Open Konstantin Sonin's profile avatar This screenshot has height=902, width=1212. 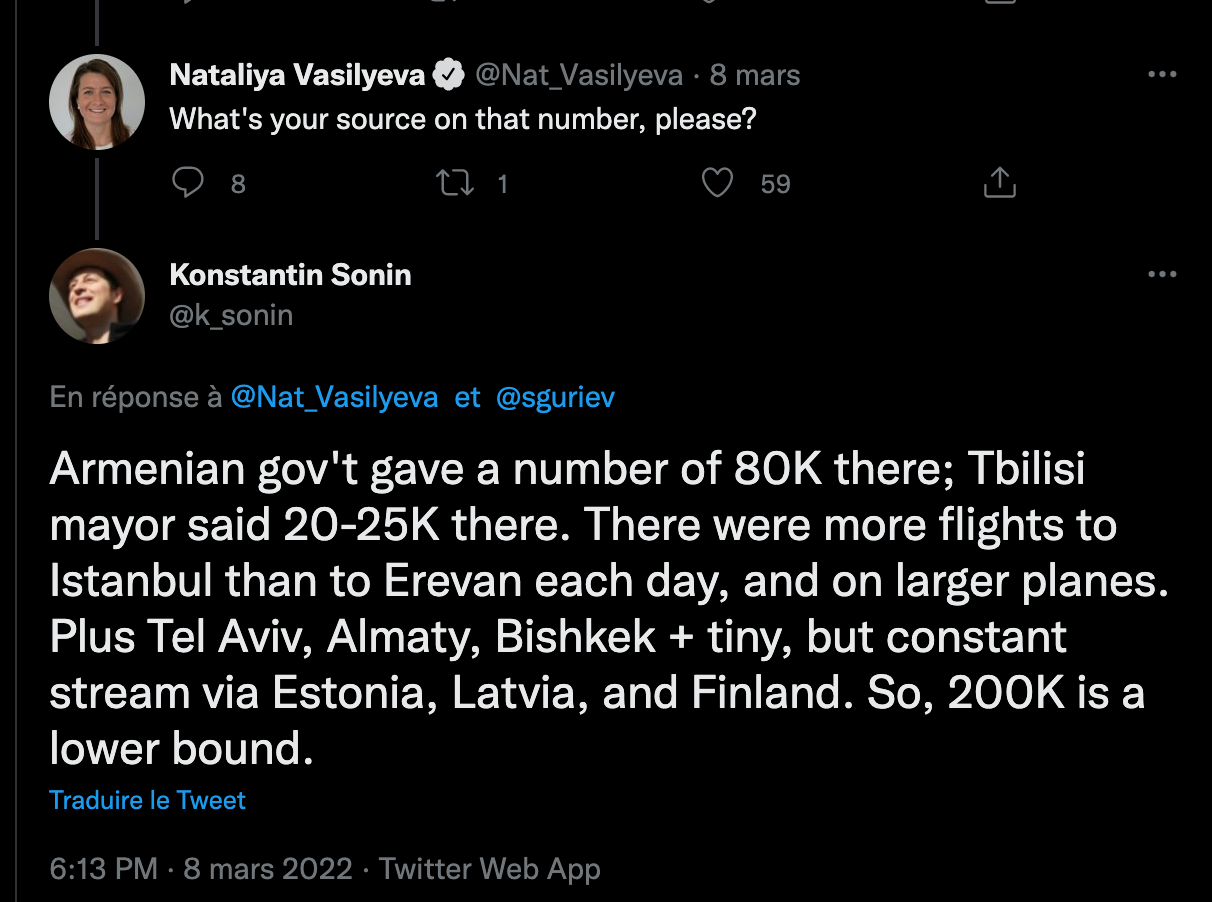tap(97, 296)
